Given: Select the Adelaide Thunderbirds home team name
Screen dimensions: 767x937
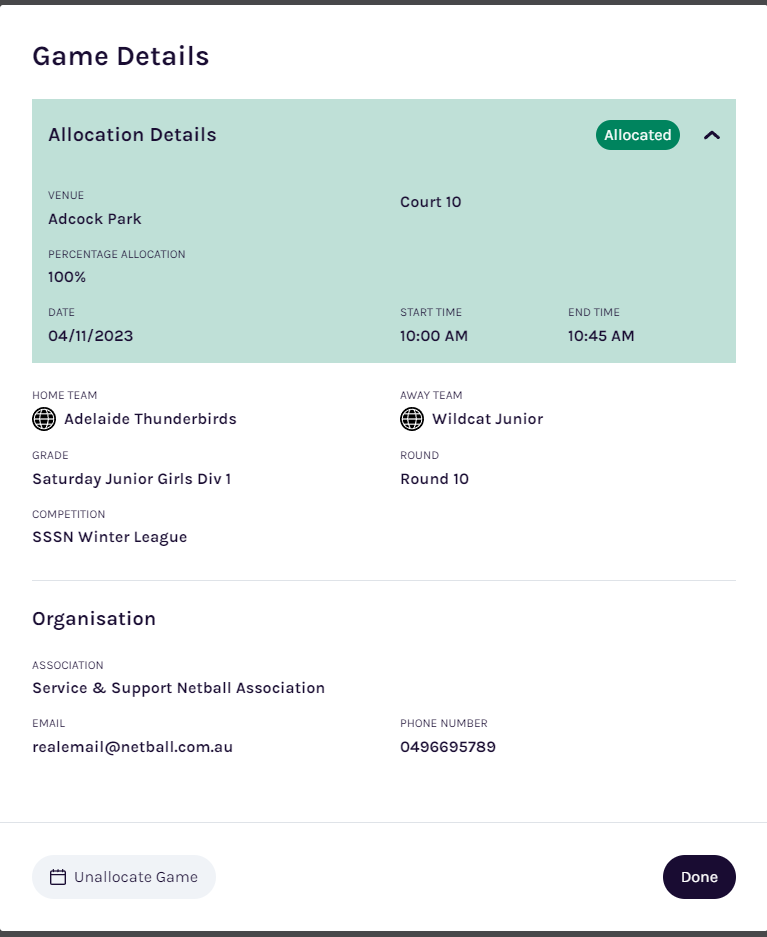Looking at the screenshot, I should [x=150, y=419].
